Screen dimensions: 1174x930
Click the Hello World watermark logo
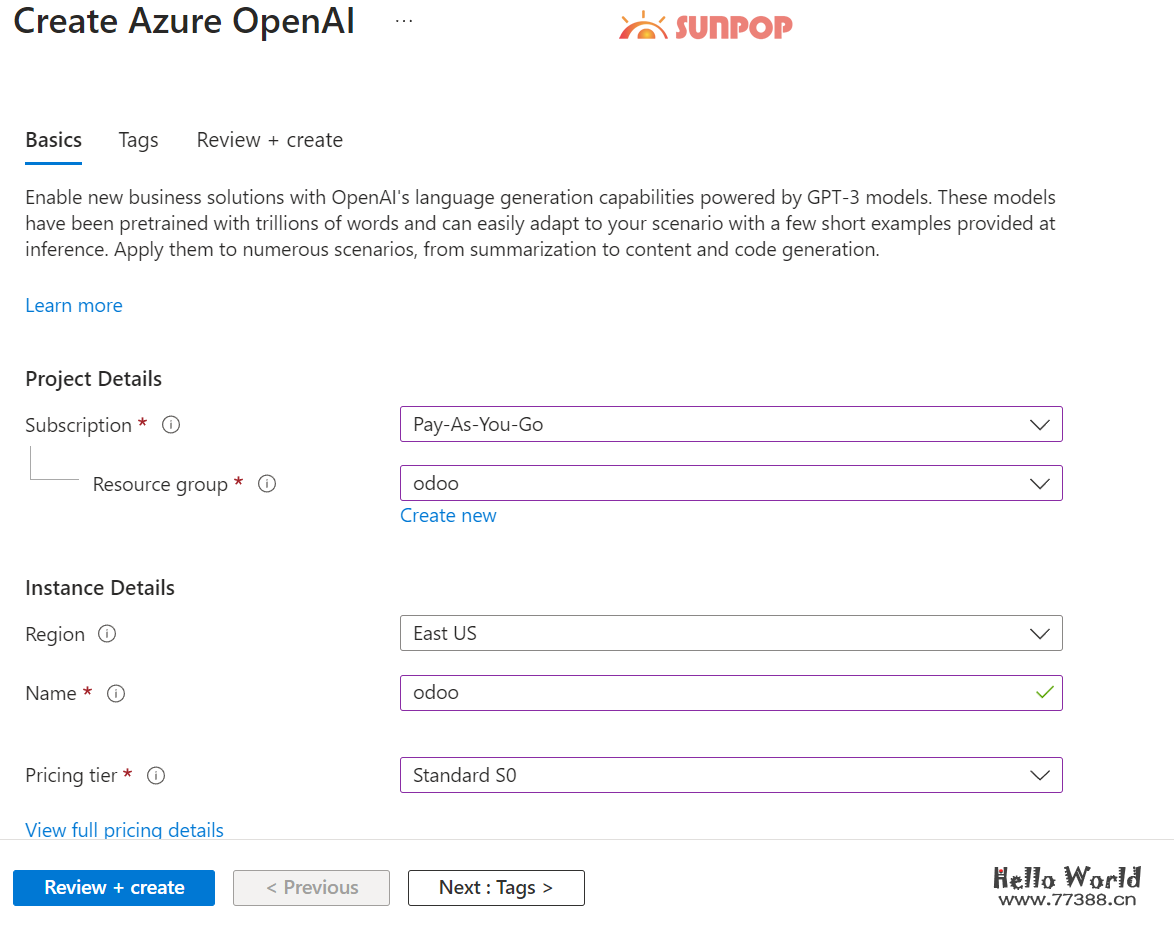[x=1067, y=886]
